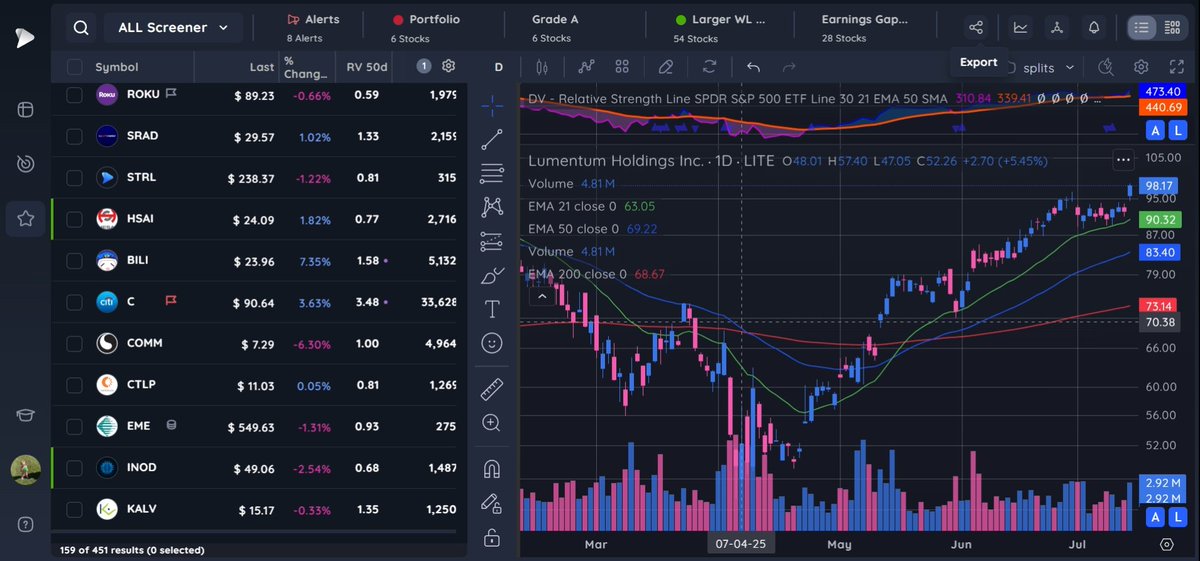The width and height of the screenshot is (1200, 561).
Task: Sort by the Last price column header
Action: click(262, 67)
